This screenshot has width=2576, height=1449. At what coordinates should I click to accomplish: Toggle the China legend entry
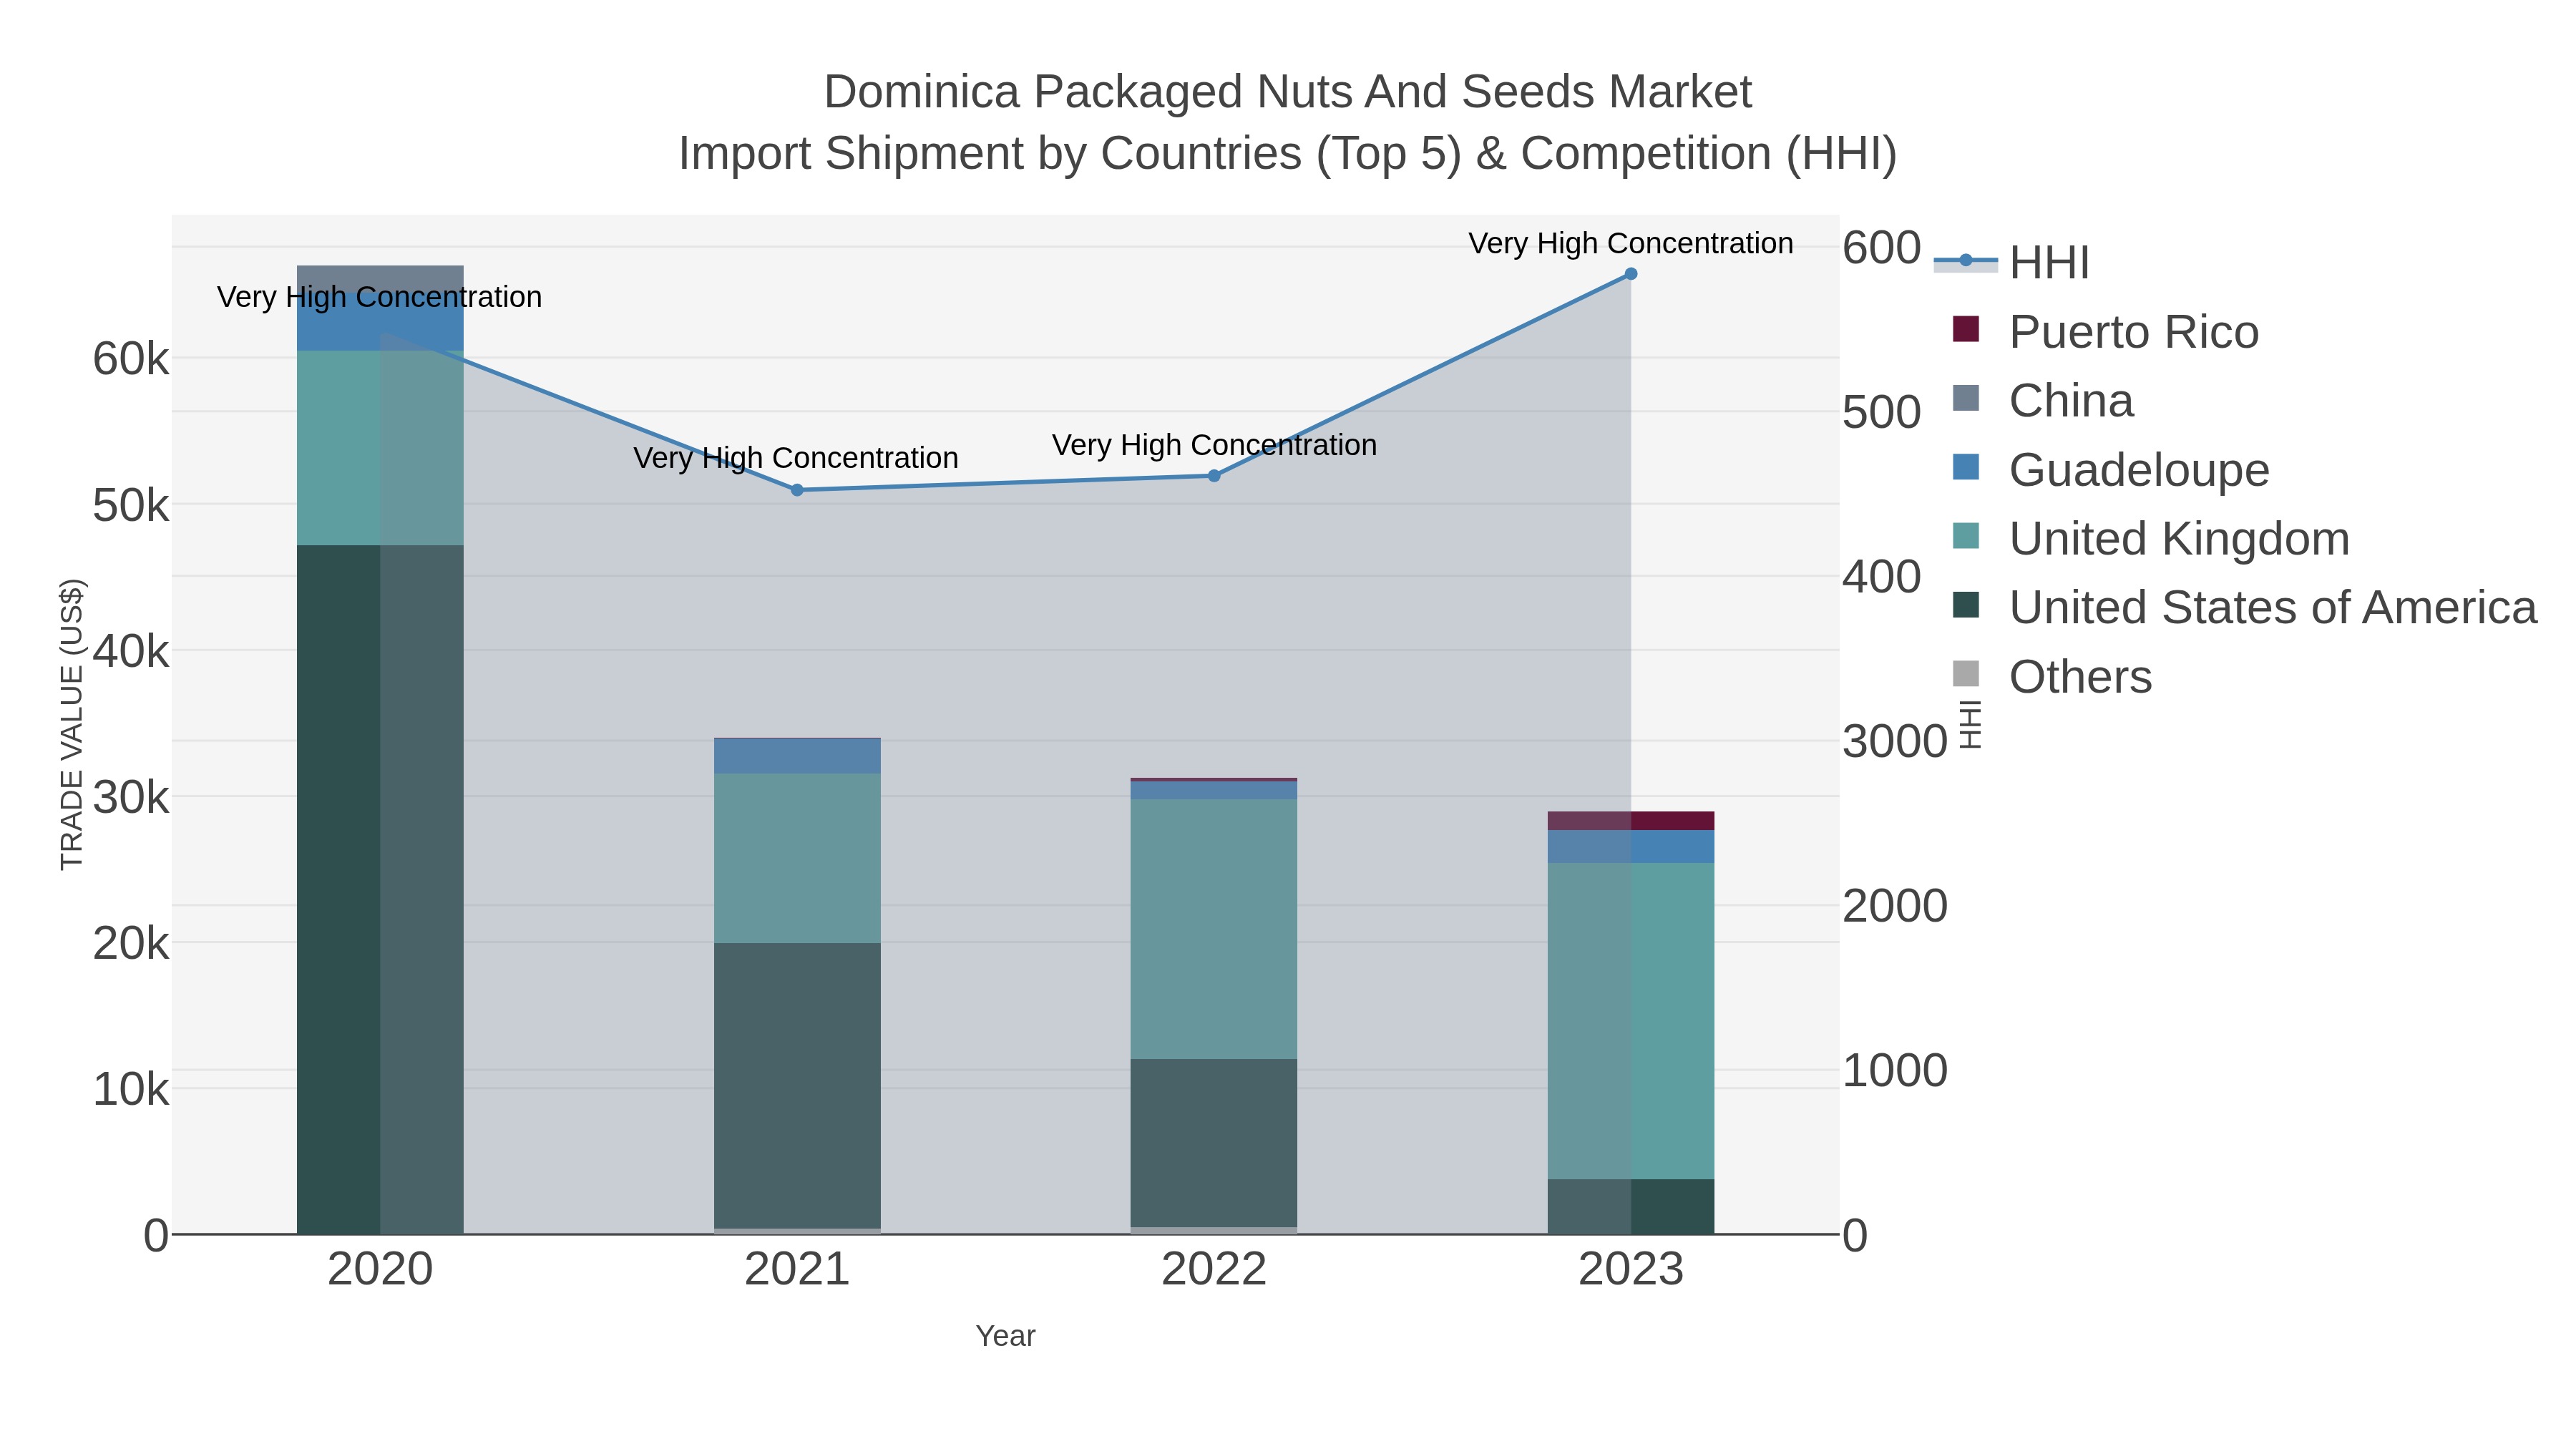coord(2043,400)
